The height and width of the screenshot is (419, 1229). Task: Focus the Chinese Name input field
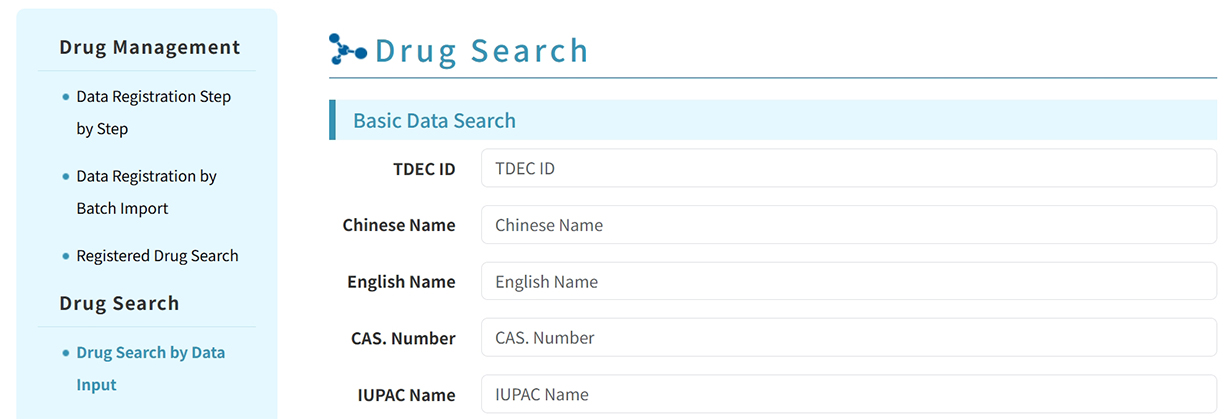point(849,225)
